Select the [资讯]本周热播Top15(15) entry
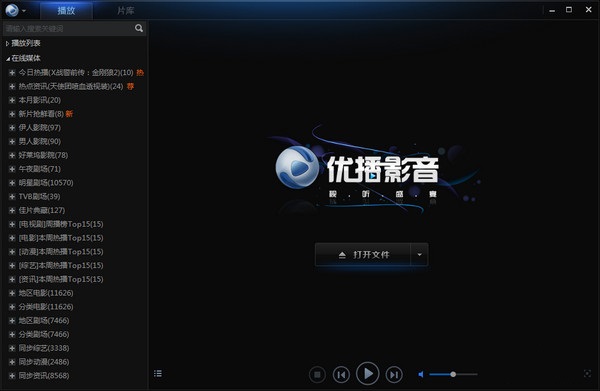The height and width of the screenshot is (391, 600). click(x=61, y=279)
